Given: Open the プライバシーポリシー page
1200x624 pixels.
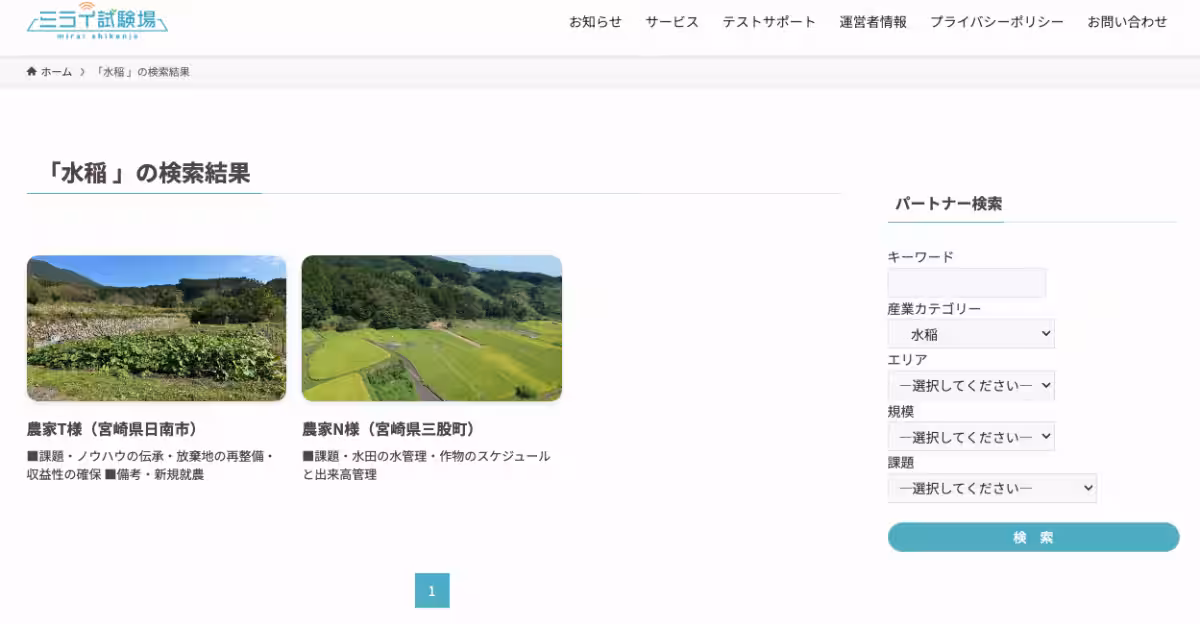Looking at the screenshot, I should (x=997, y=20).
